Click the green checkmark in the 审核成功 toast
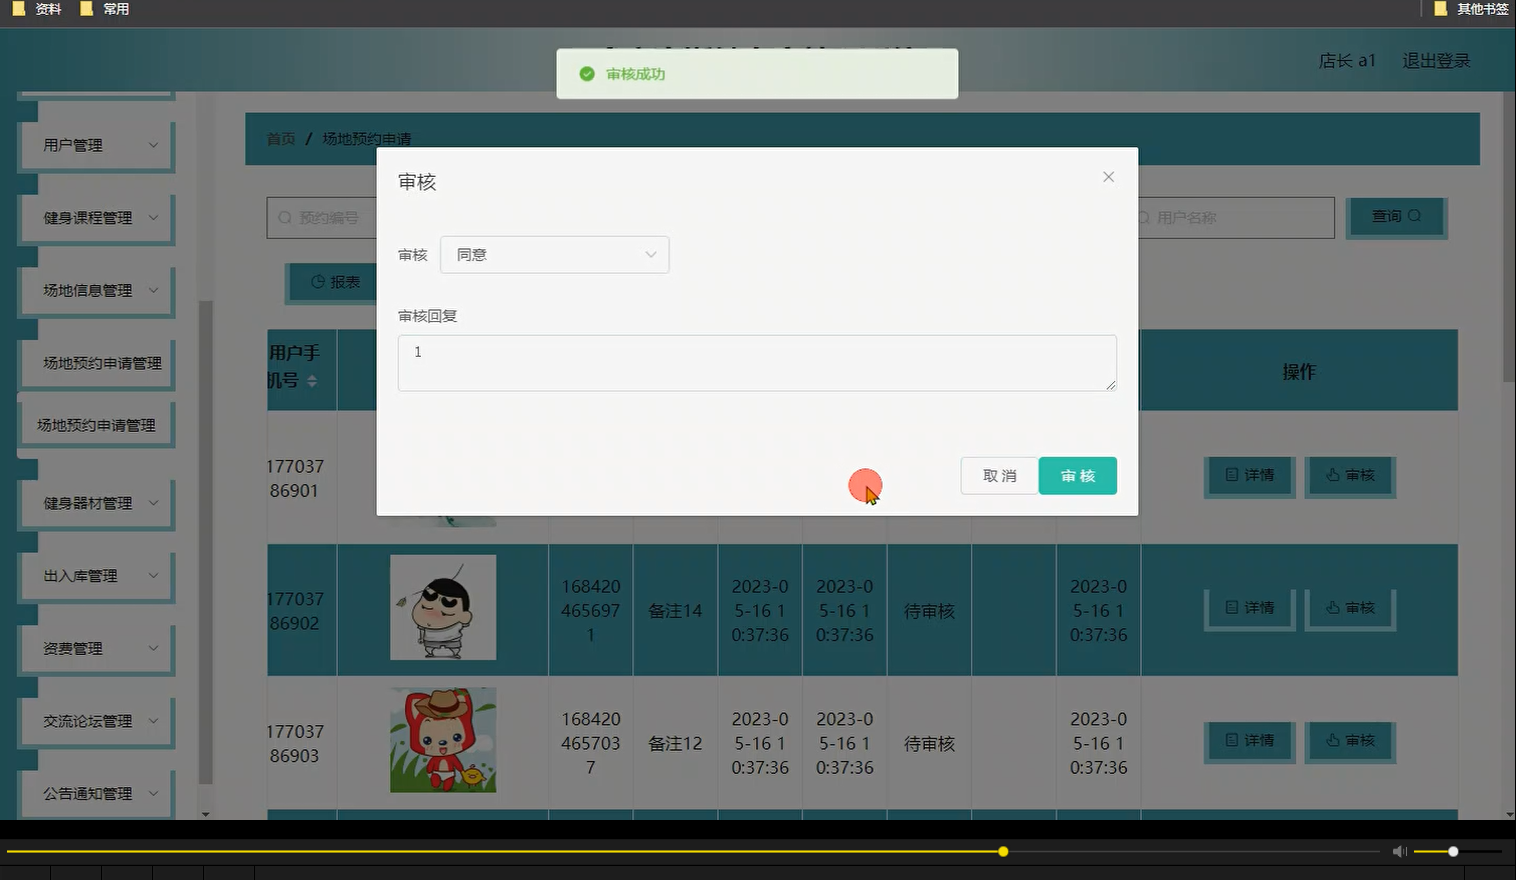Viewport: 1516px width, 880px height. click(587, 73)
